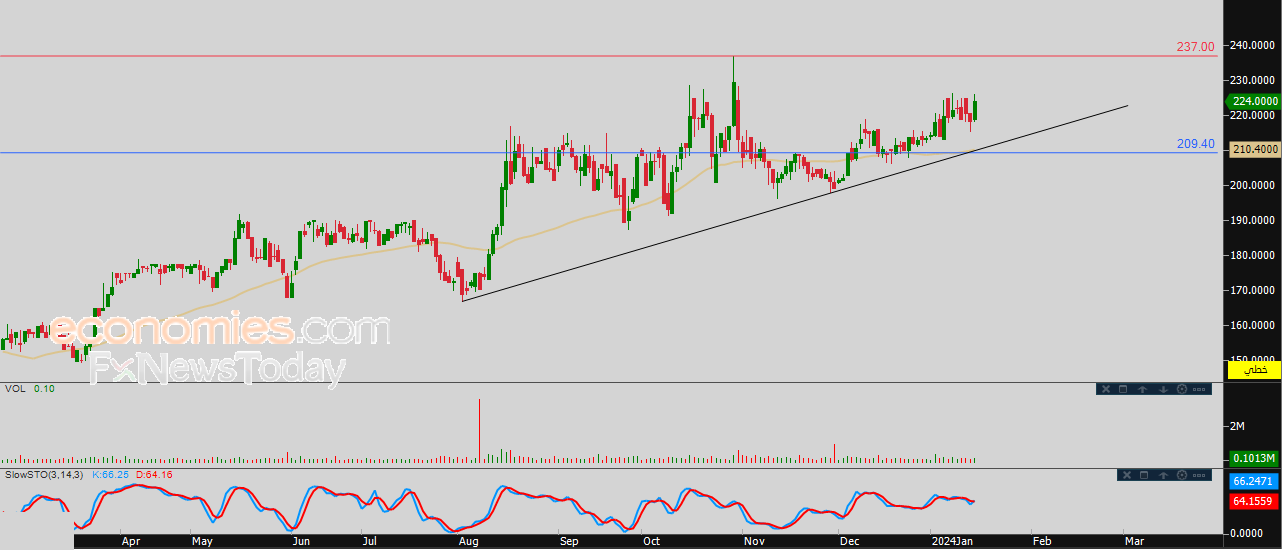Click the May label on time axis
The height and width of the screenshot is (550, 1282).
(x=203, y=541)
